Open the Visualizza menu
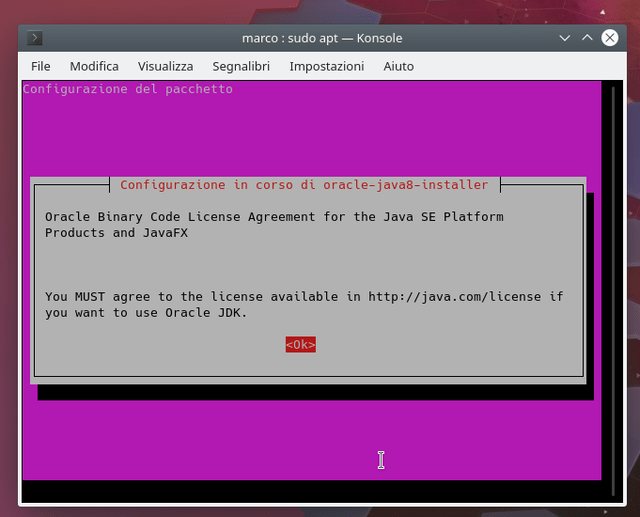640x517 pixels. tap(165, 66)
